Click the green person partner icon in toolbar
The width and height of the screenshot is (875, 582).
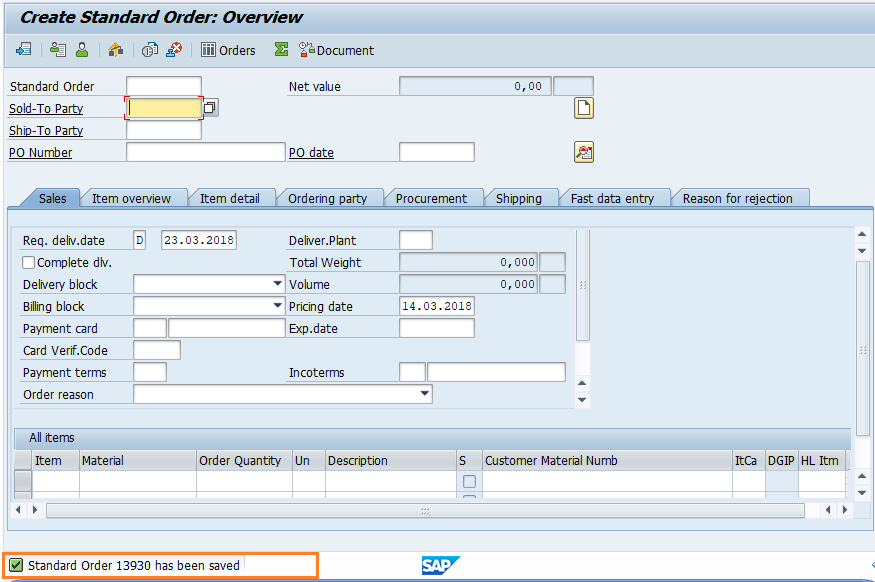[x=82, y=50]
